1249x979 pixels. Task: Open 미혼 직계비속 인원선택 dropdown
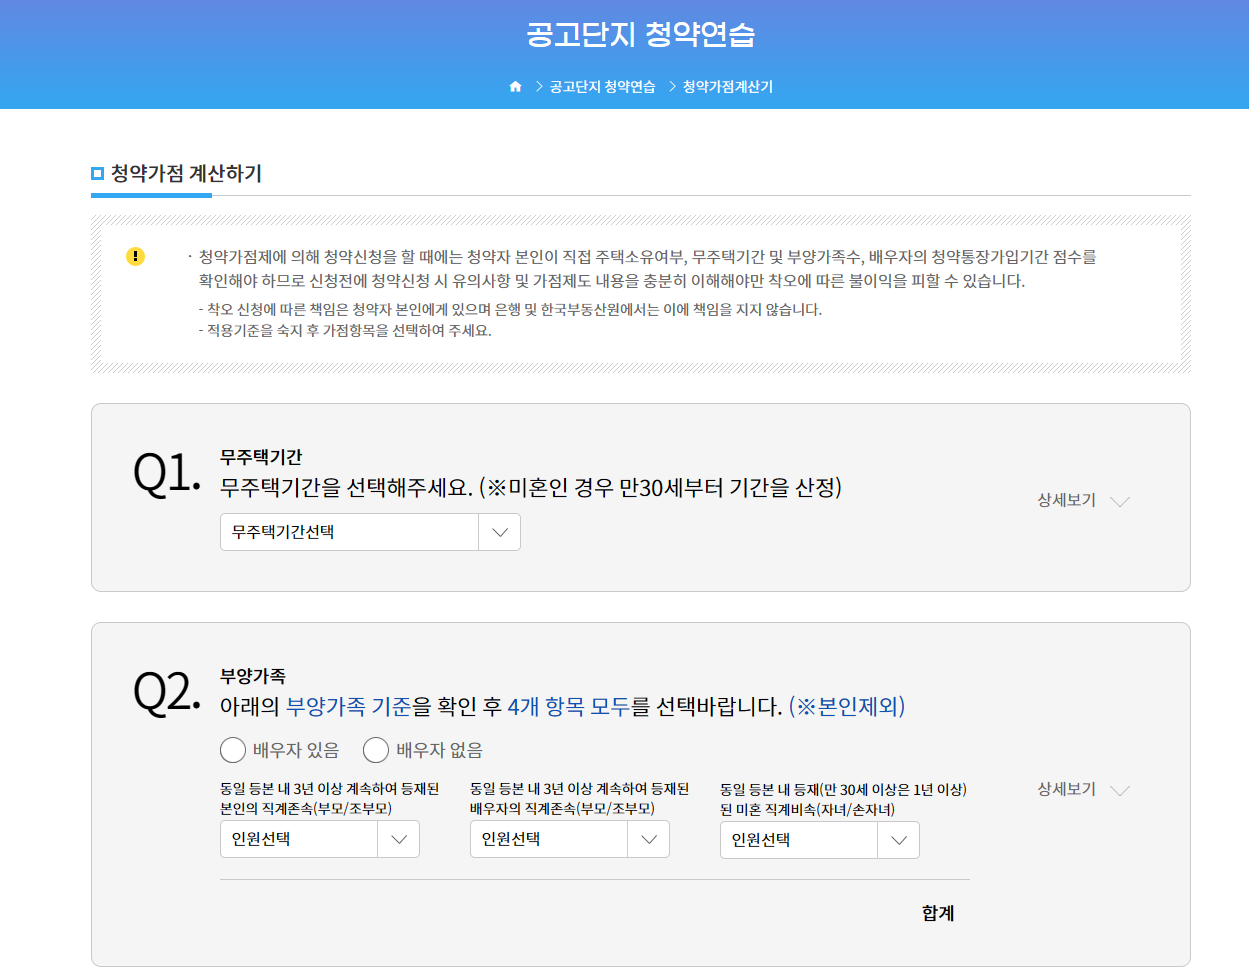(820, 840)
